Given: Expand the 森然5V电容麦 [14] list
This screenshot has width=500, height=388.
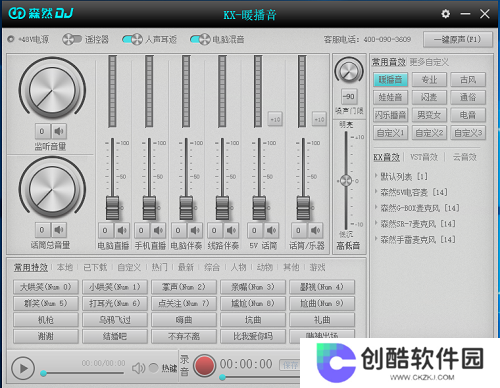Looking at the screenshot, I should [376, 191].
